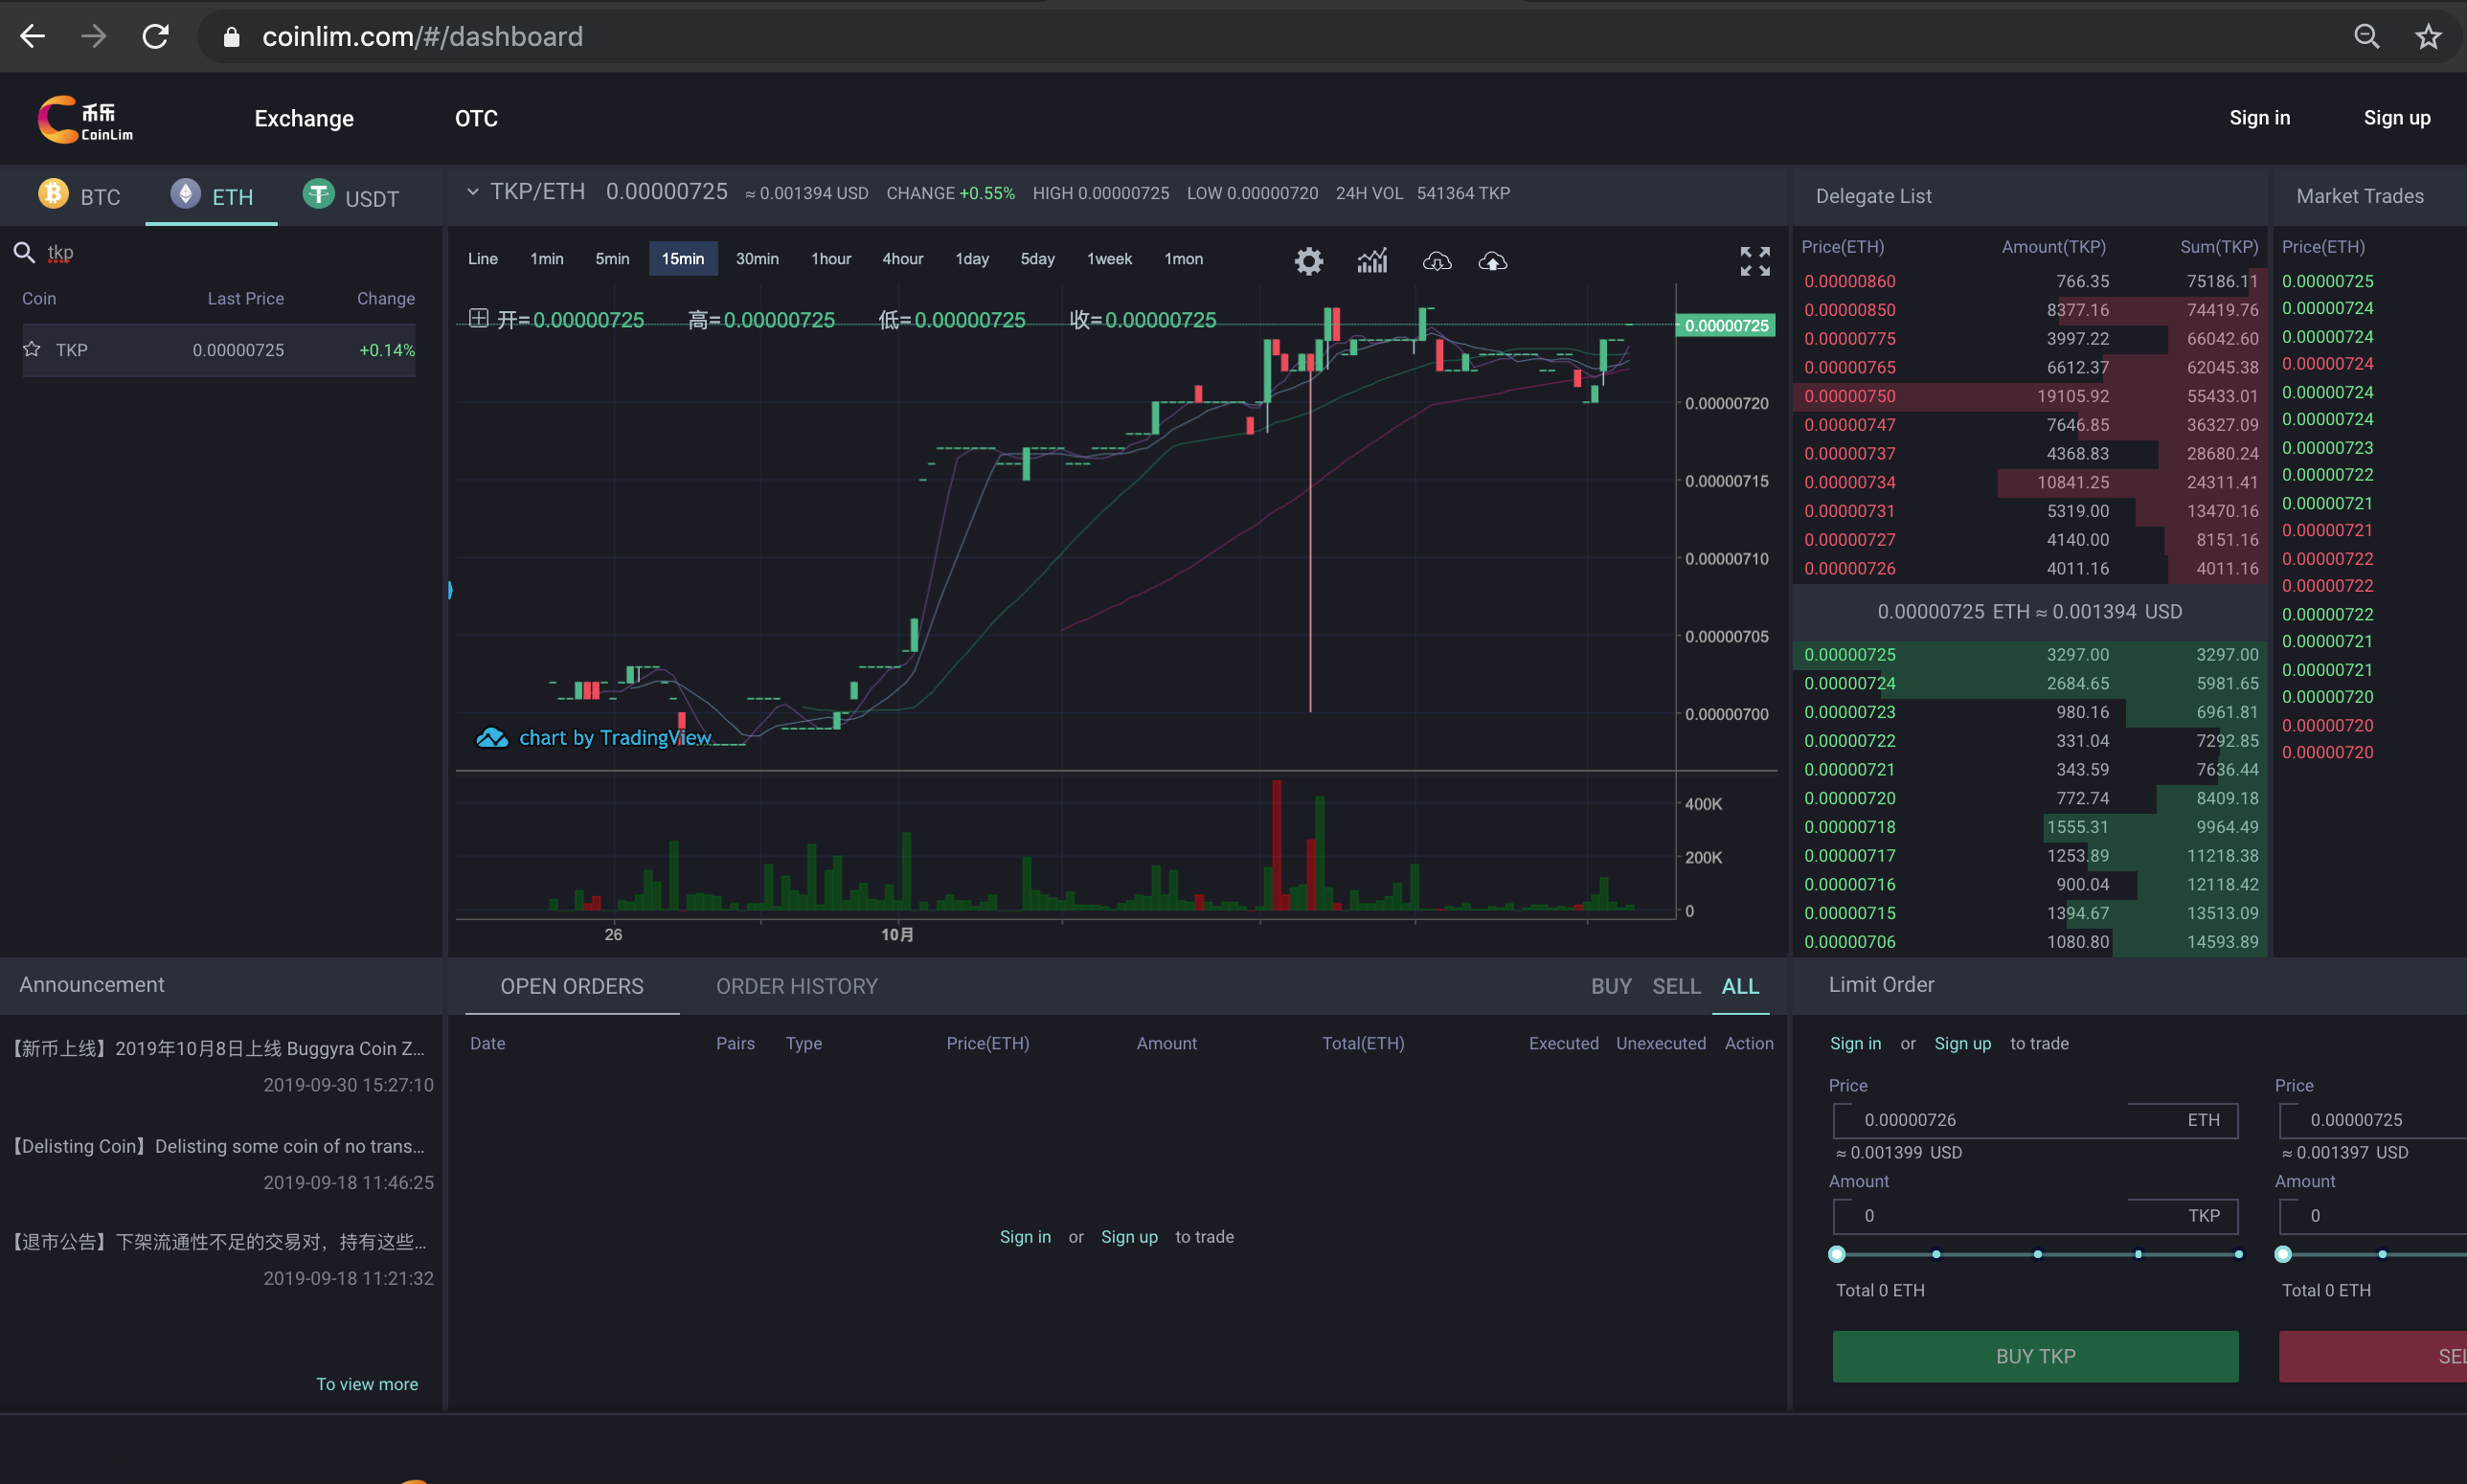Open chart indicators icon
The width and height of the screenshot is (2467, 1484).
point(1372,261)
